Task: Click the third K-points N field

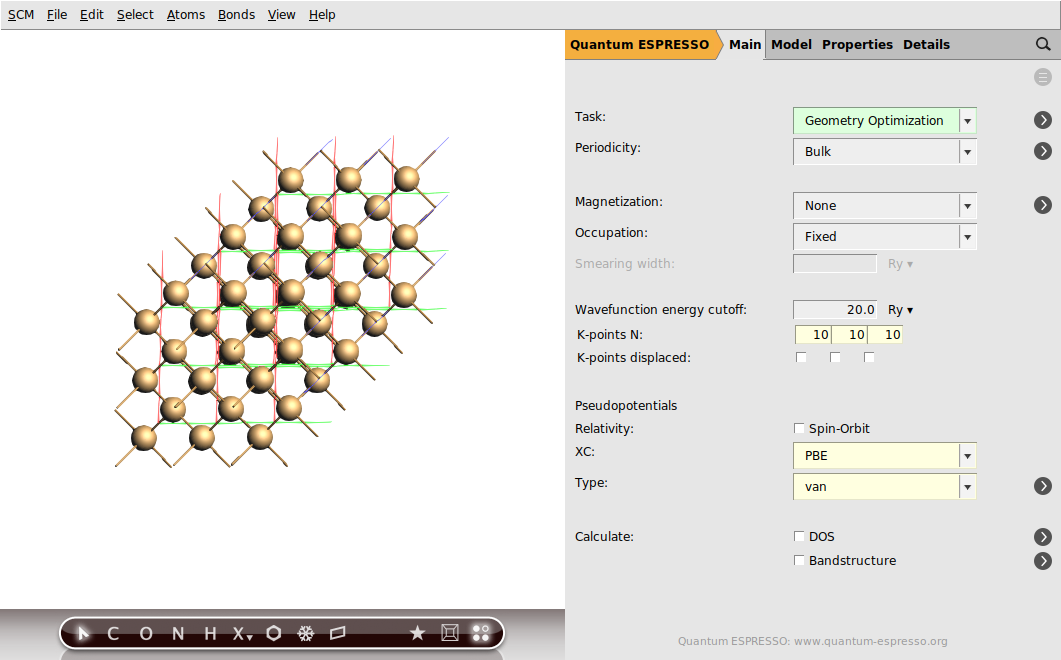Action: 885,334
